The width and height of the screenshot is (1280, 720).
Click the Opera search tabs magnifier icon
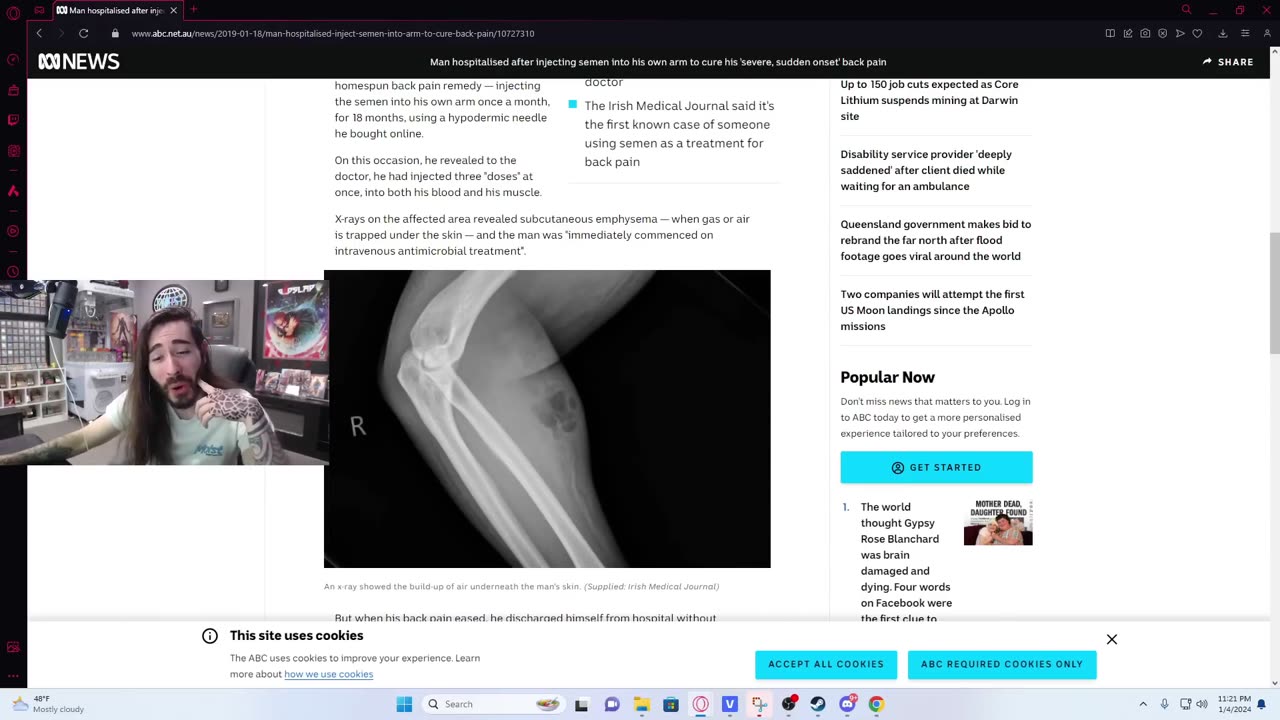click(1186, 10)
